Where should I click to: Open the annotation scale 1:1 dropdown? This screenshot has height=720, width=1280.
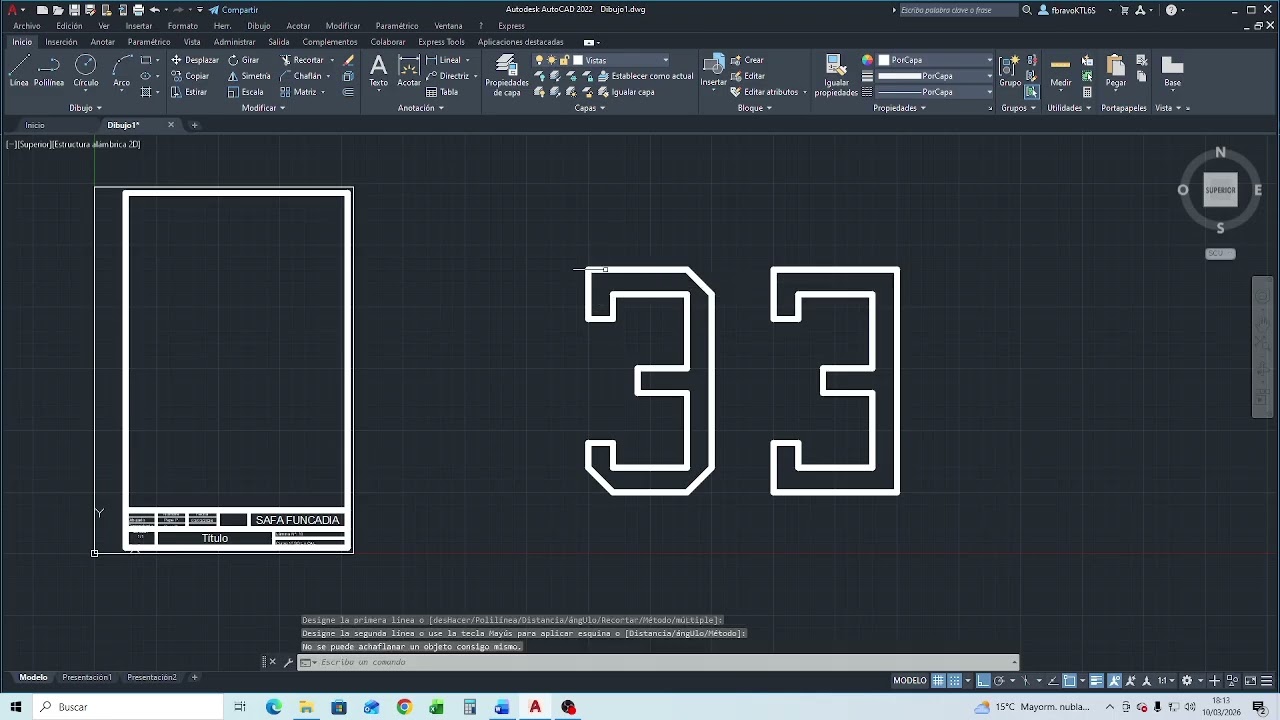coord(1165,681)
